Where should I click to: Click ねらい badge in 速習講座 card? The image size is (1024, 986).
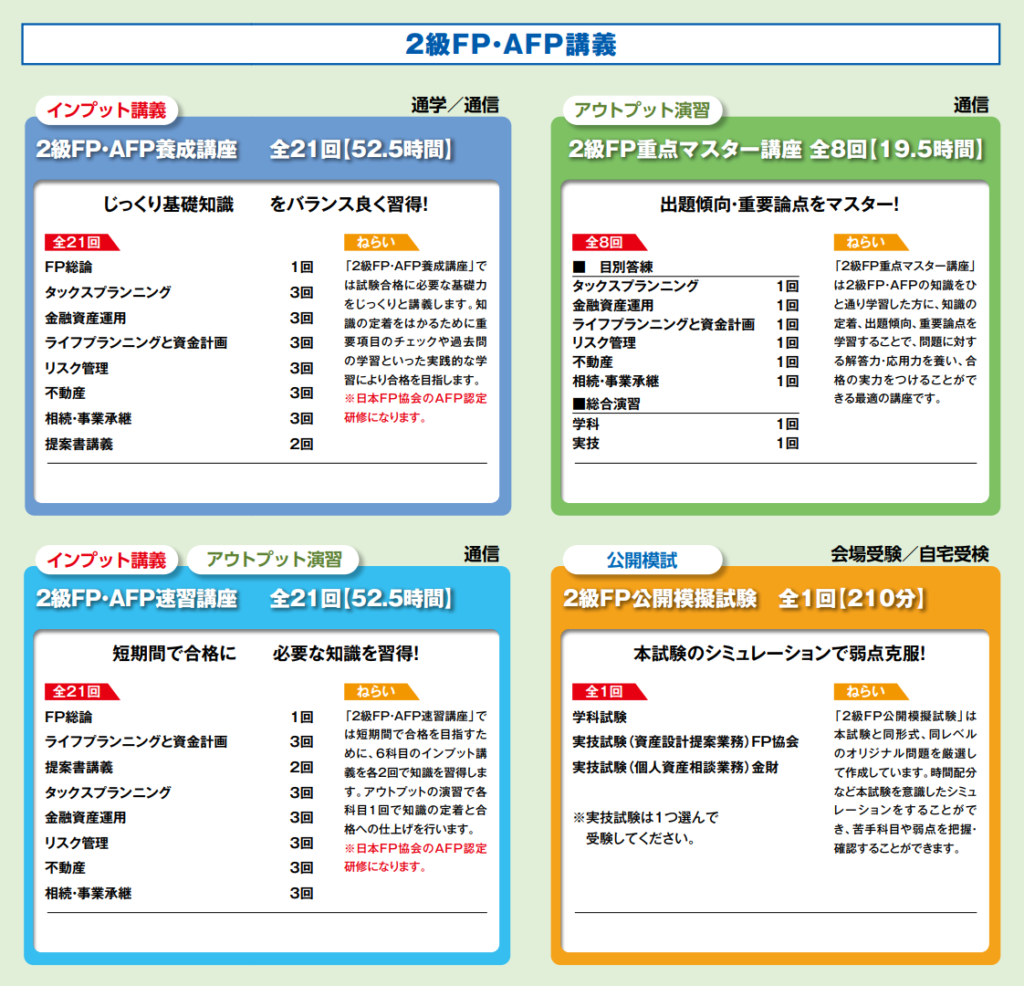point(372,691)
